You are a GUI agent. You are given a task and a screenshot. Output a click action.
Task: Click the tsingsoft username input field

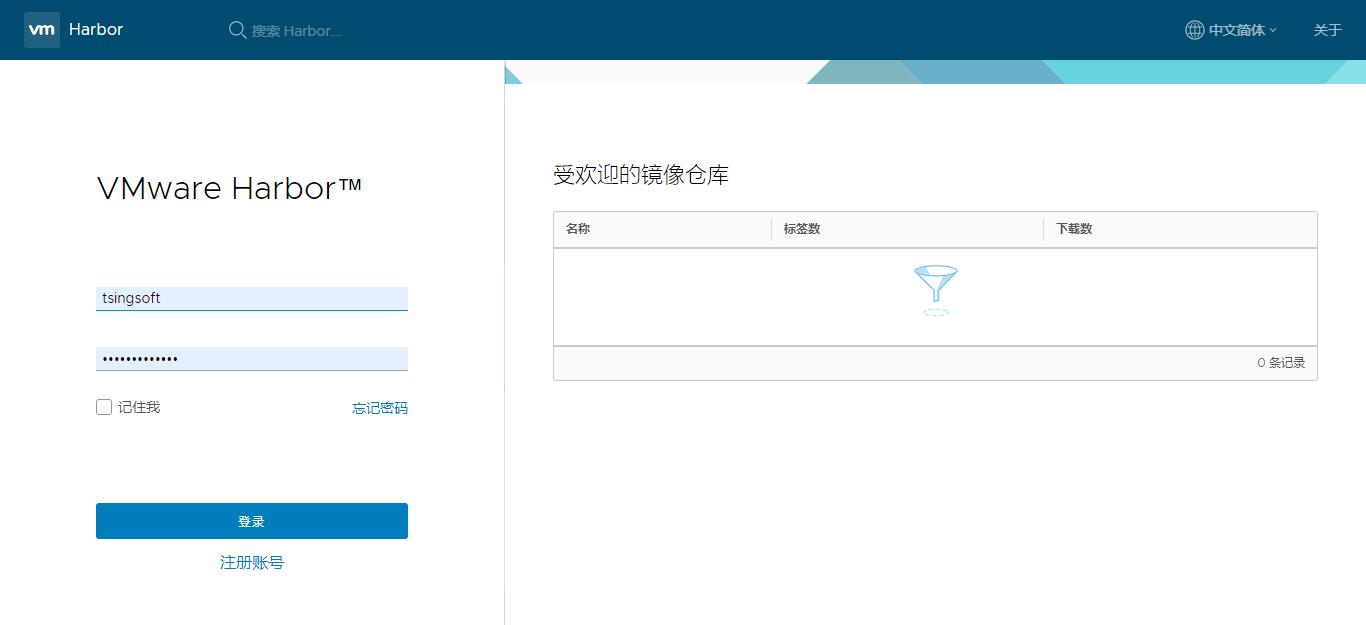pos(251,297)
